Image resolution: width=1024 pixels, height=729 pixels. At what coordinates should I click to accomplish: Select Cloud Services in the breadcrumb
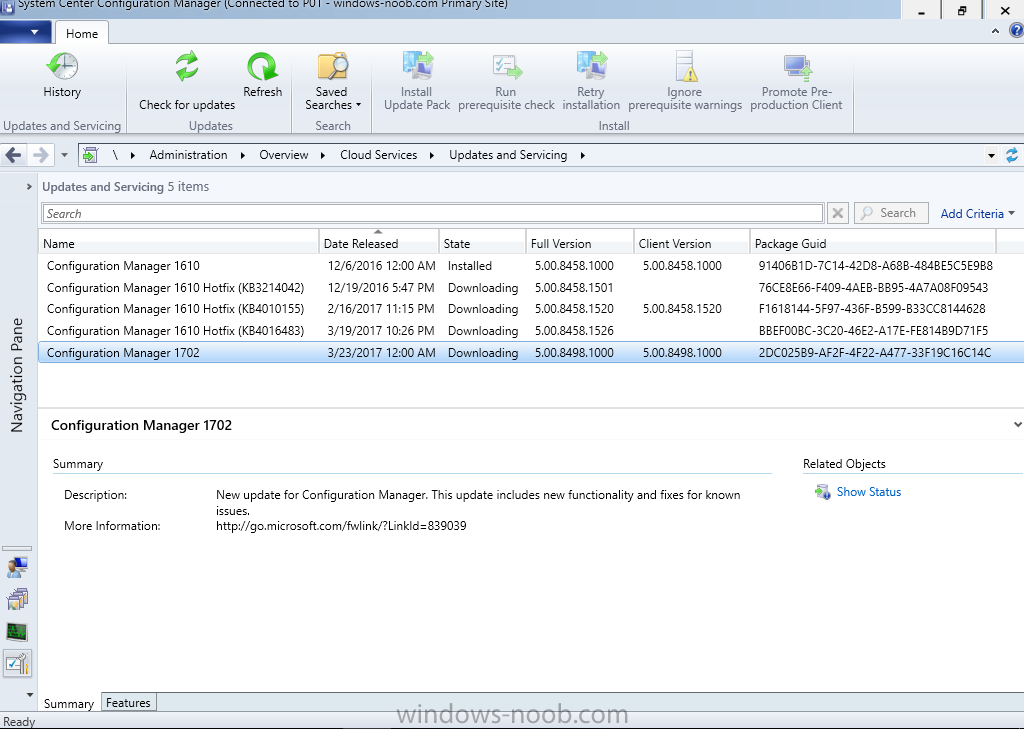[378, 155]
